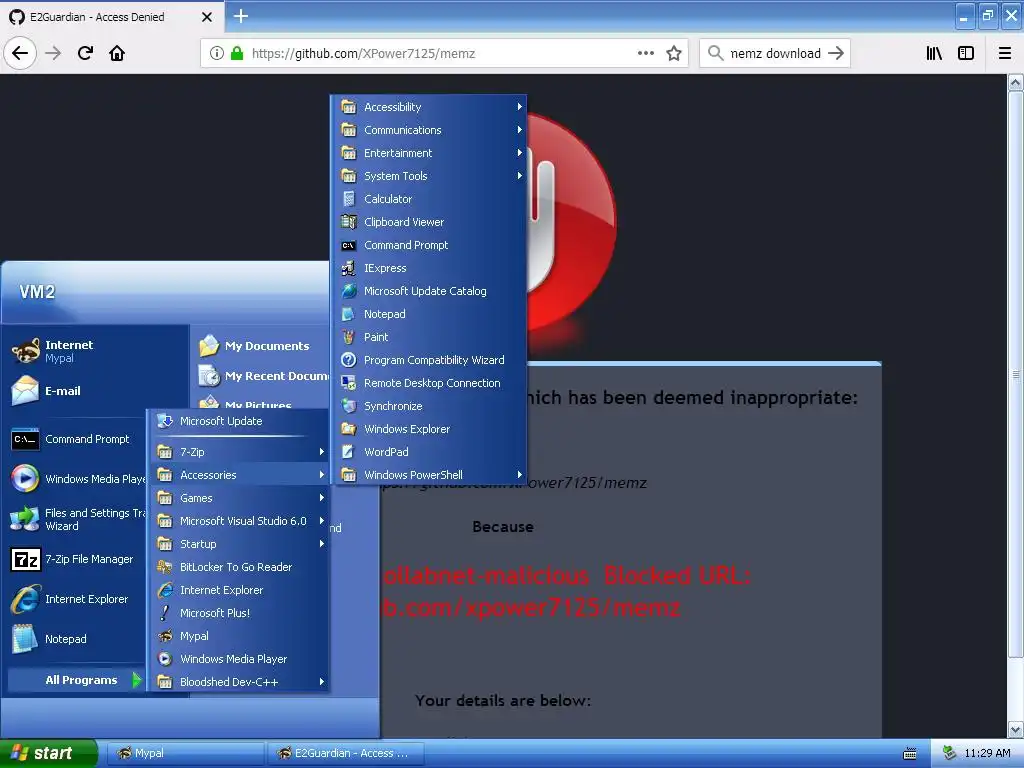Close the E2Guardian Access Denied tab

[x=207, y=17]
